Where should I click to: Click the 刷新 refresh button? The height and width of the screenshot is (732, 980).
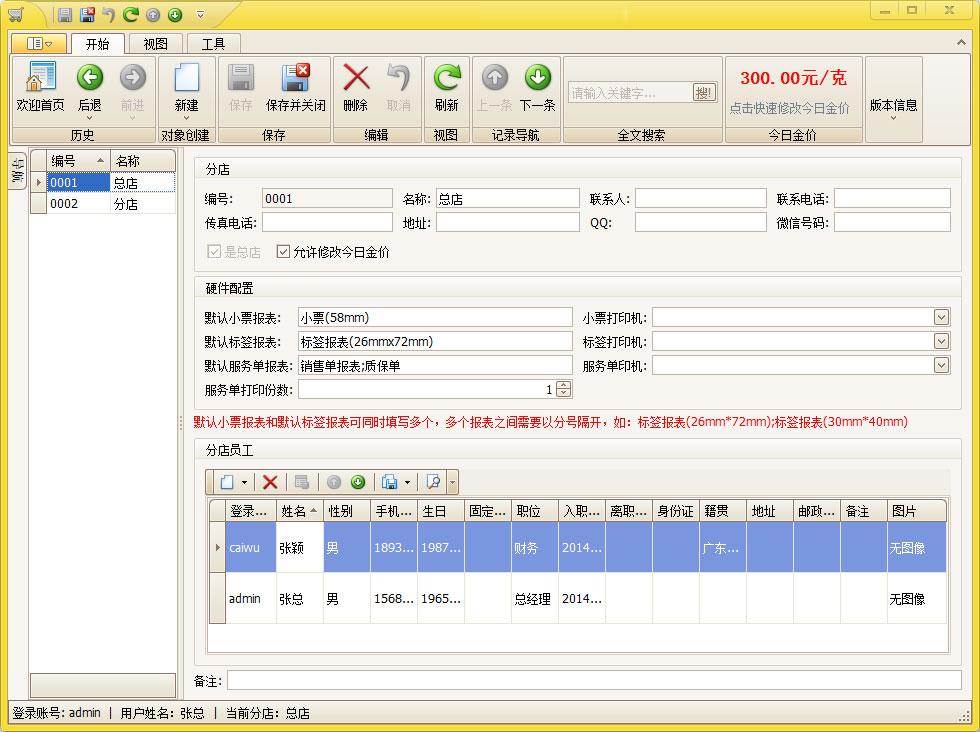pyautogui.click(x=446, y=88)
